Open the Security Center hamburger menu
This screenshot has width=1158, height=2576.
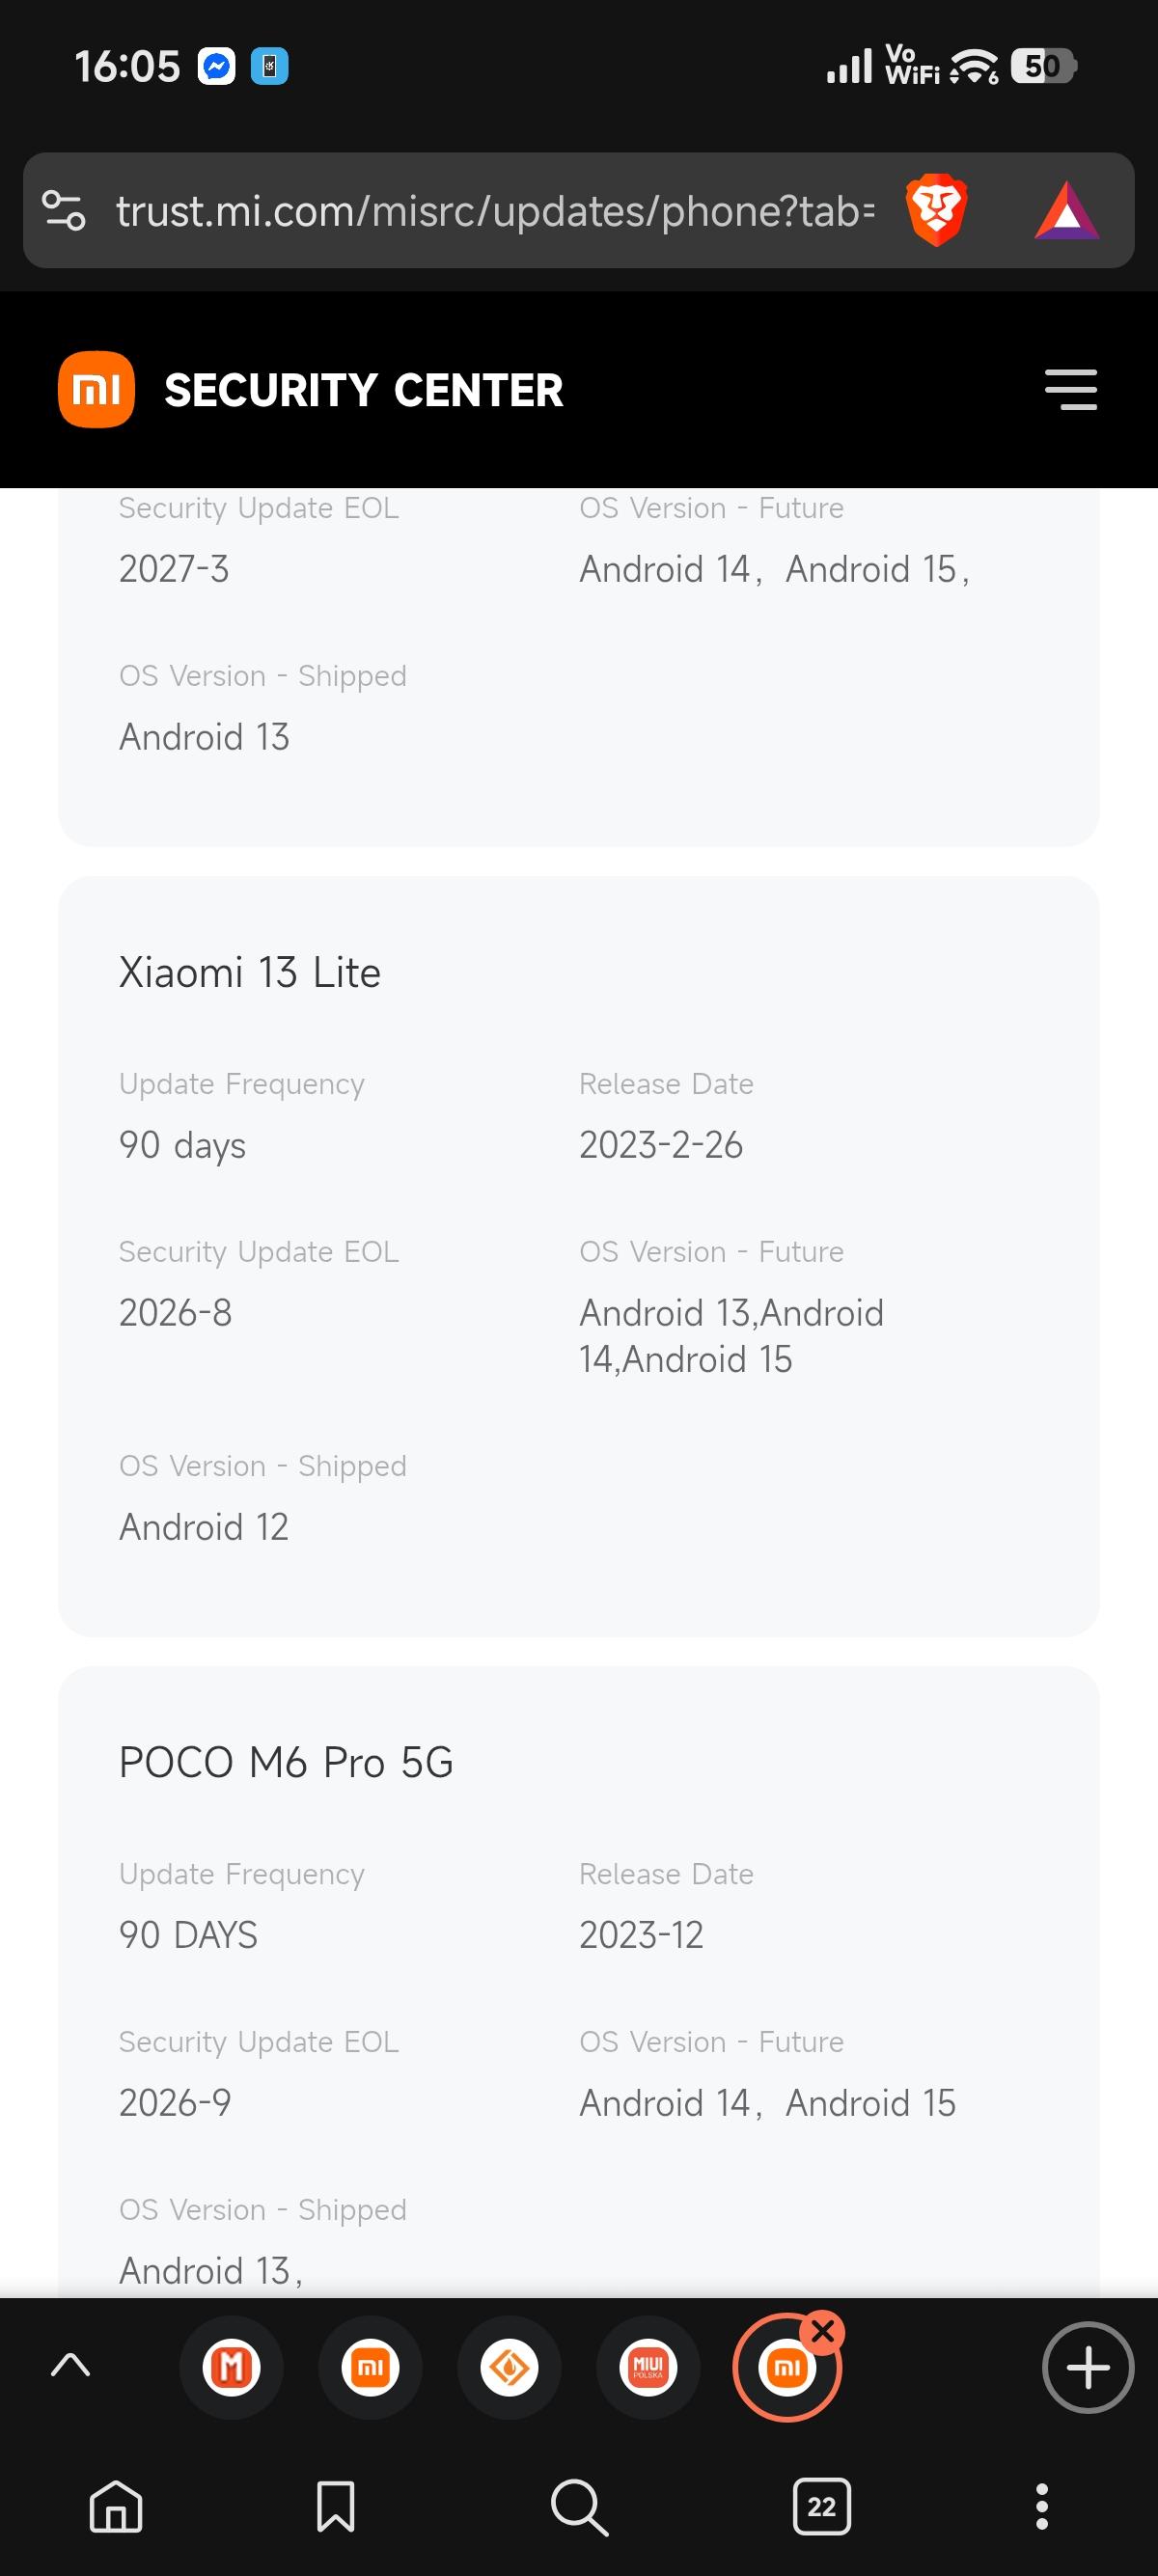[1070, 390]
